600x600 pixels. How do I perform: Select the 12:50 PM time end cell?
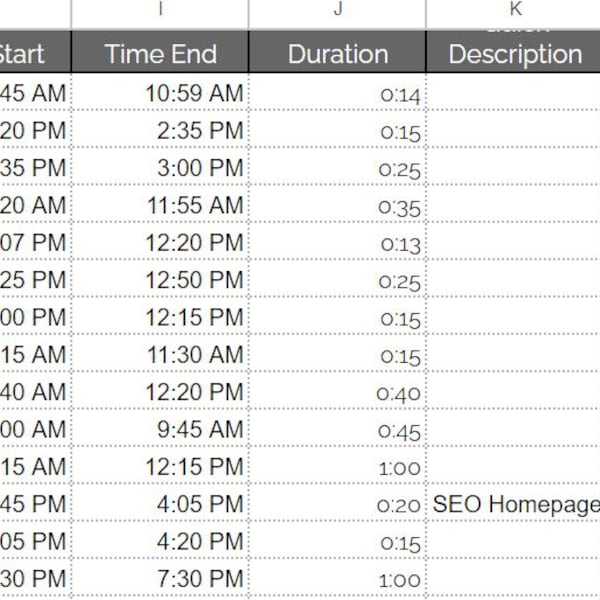(x=160, y=279)
